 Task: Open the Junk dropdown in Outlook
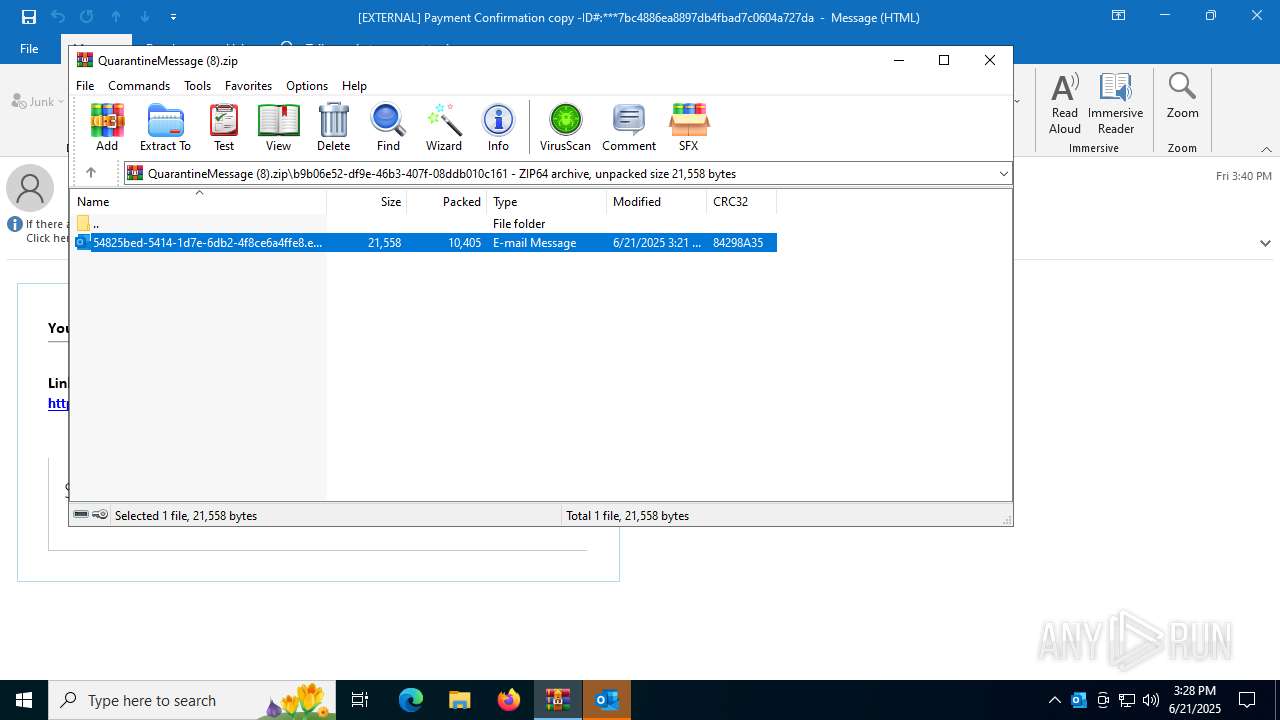[x=38, y=101]
